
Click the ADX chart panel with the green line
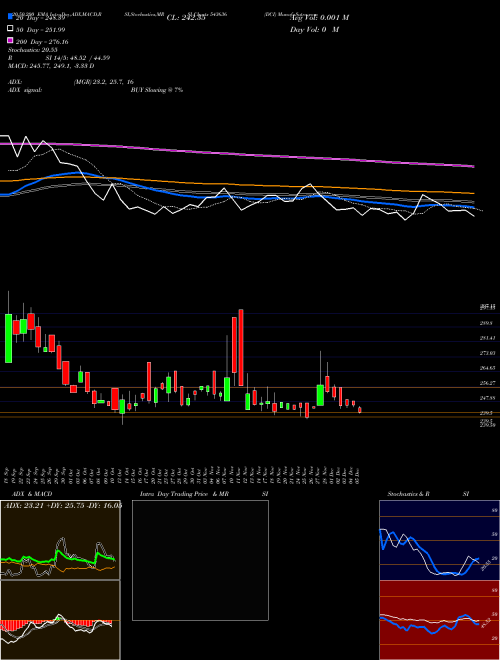60,540
